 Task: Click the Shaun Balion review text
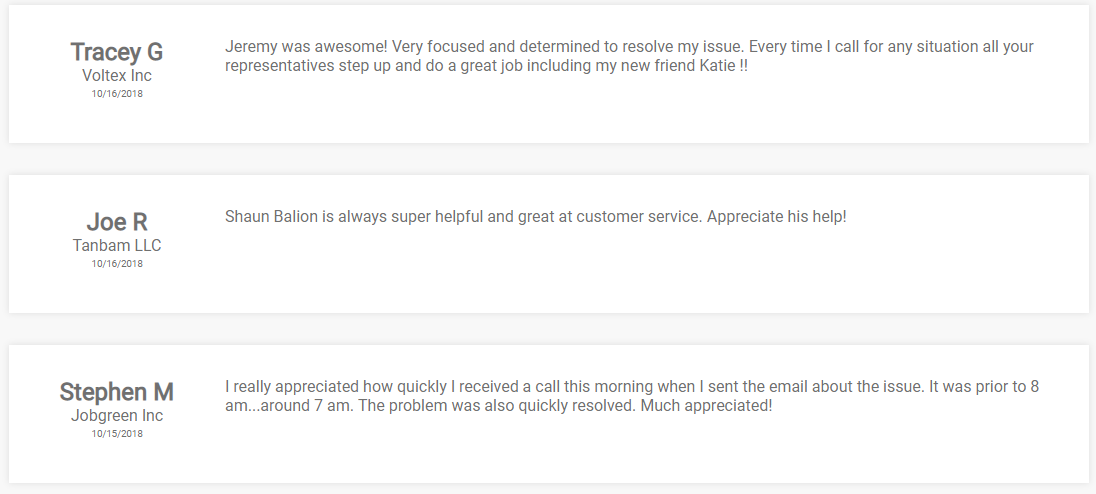[535, 217]
